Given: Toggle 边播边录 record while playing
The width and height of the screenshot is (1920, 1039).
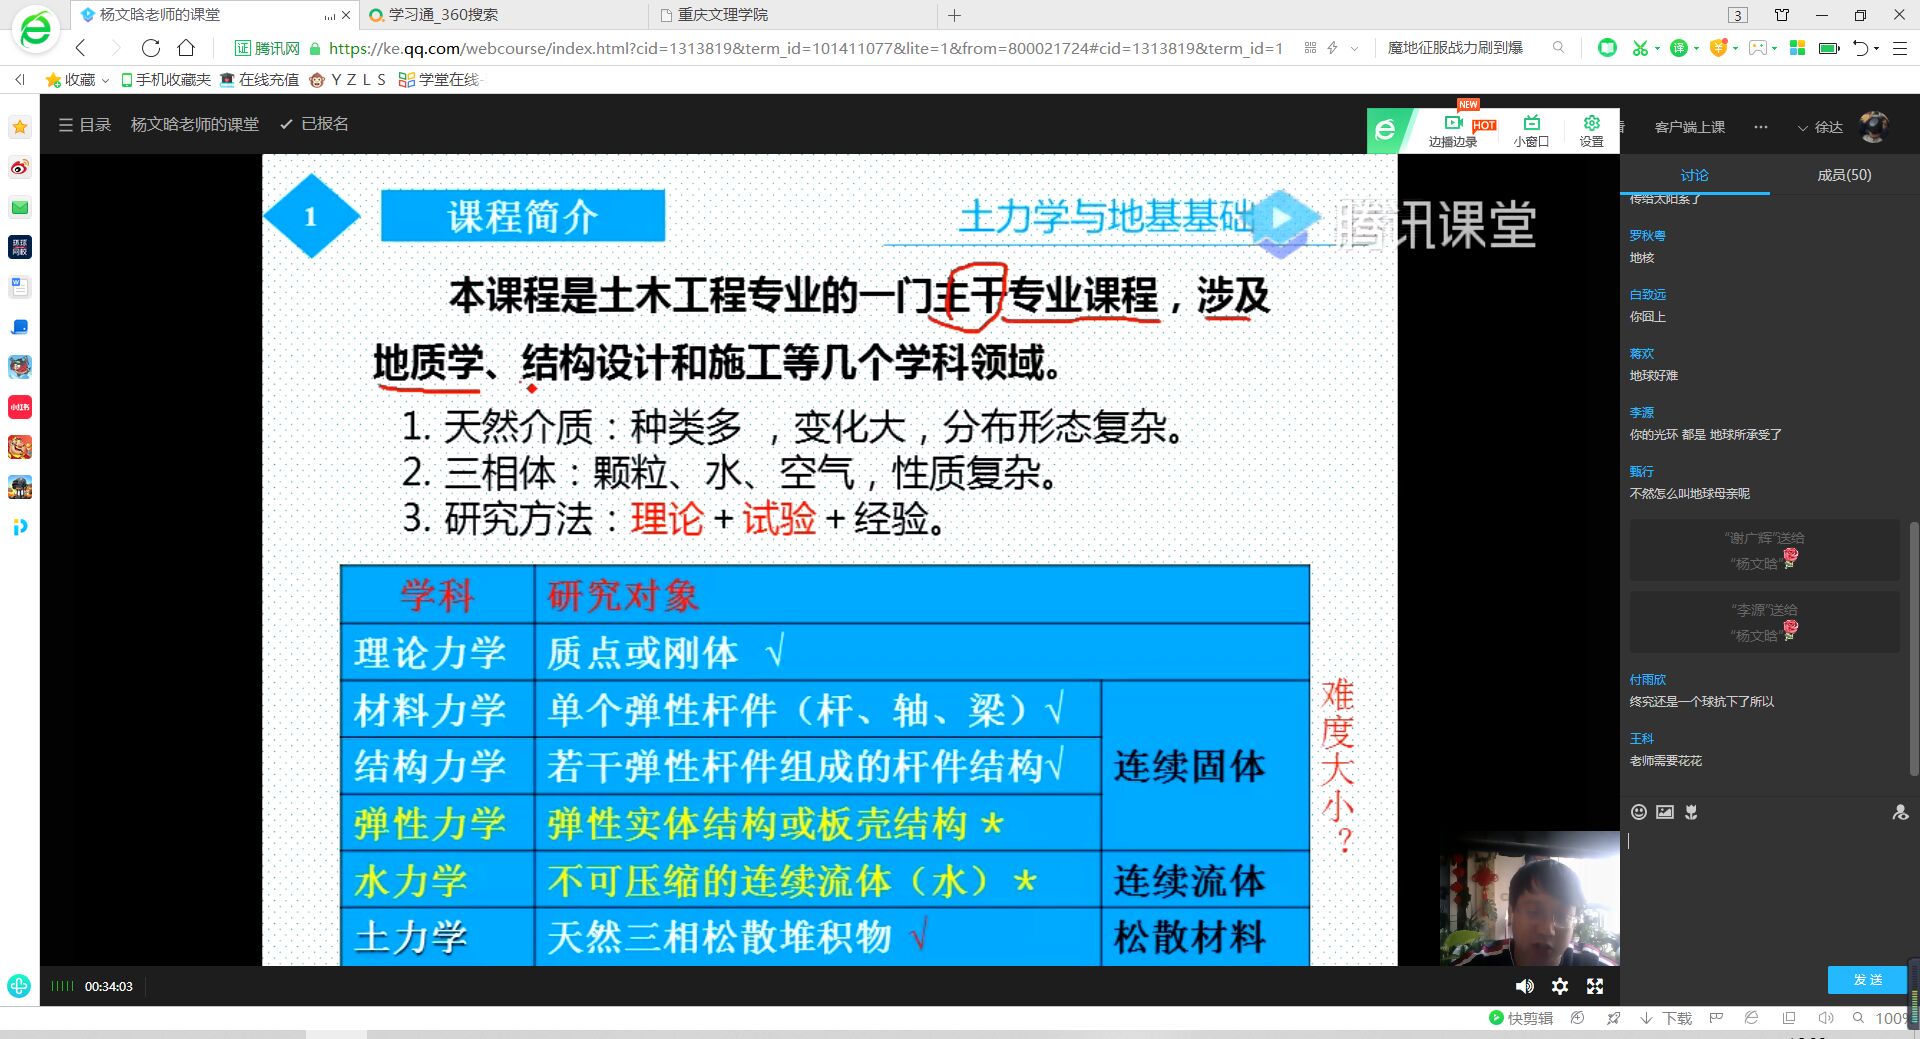Looking at the screenshot, I should [x=1453, y=131].
